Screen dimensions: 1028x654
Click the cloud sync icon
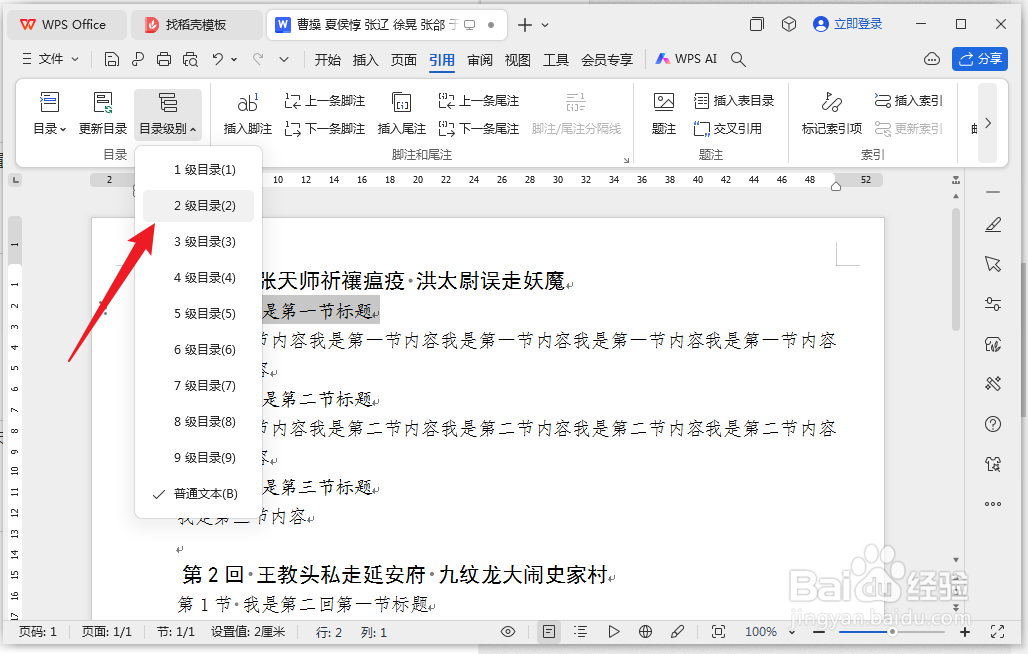932,60
